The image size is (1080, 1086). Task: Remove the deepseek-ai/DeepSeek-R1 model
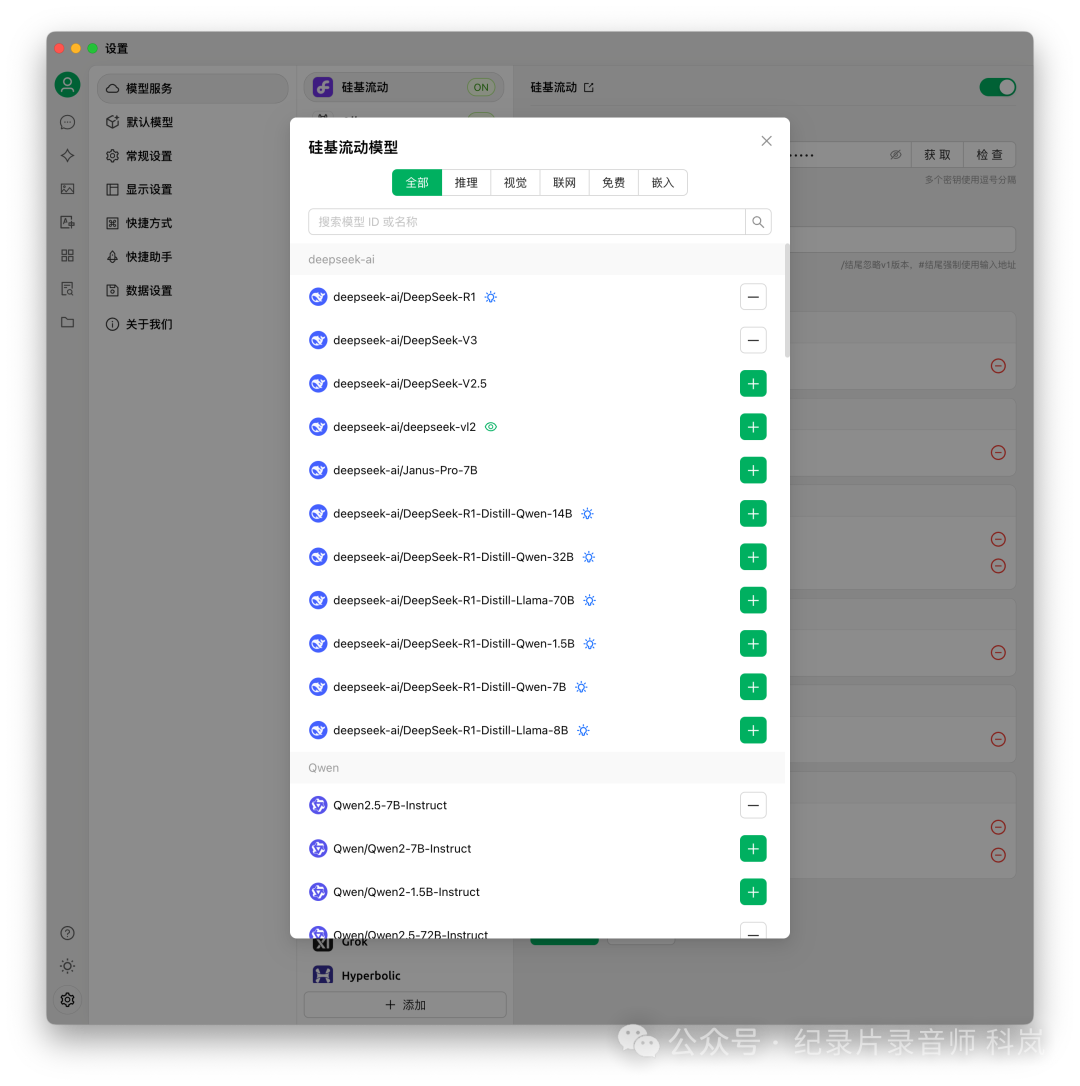point(753,297)
